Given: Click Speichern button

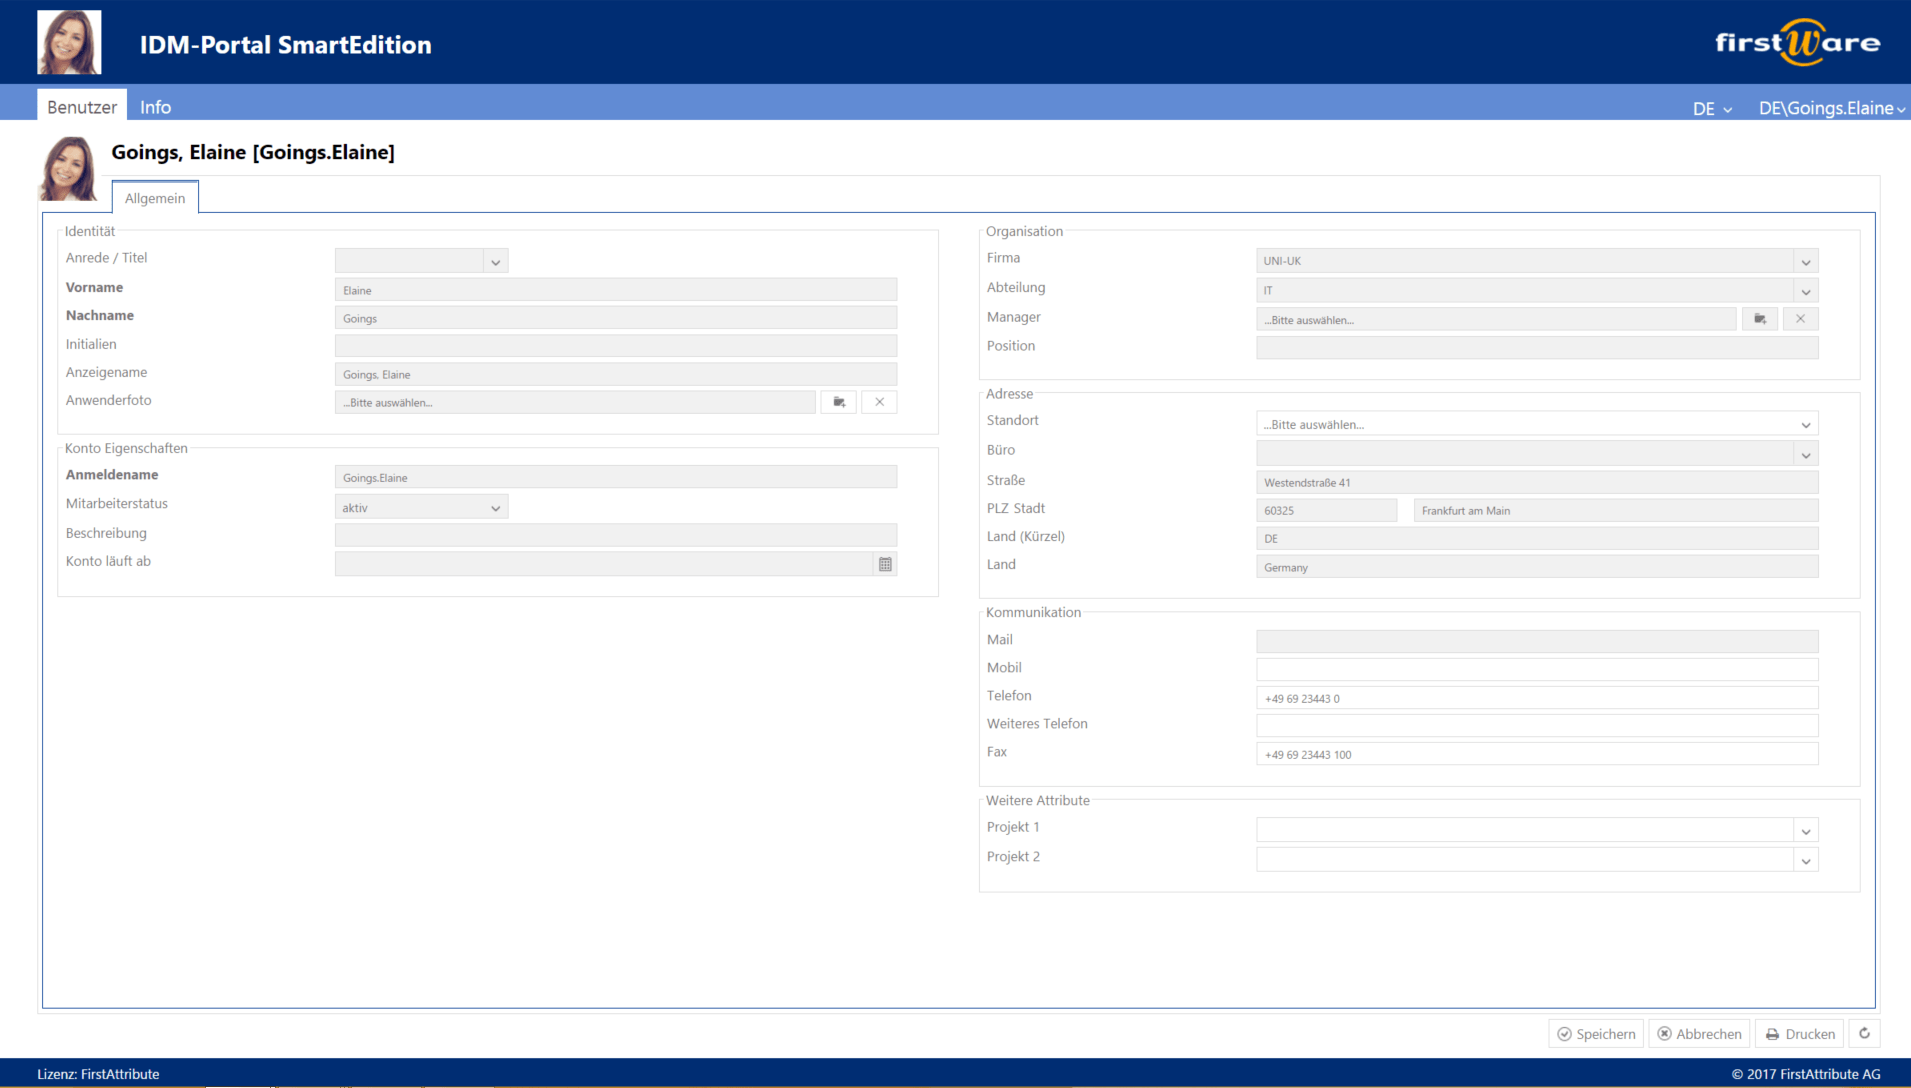Looking at the screenshot, I should point(1596,1033).
